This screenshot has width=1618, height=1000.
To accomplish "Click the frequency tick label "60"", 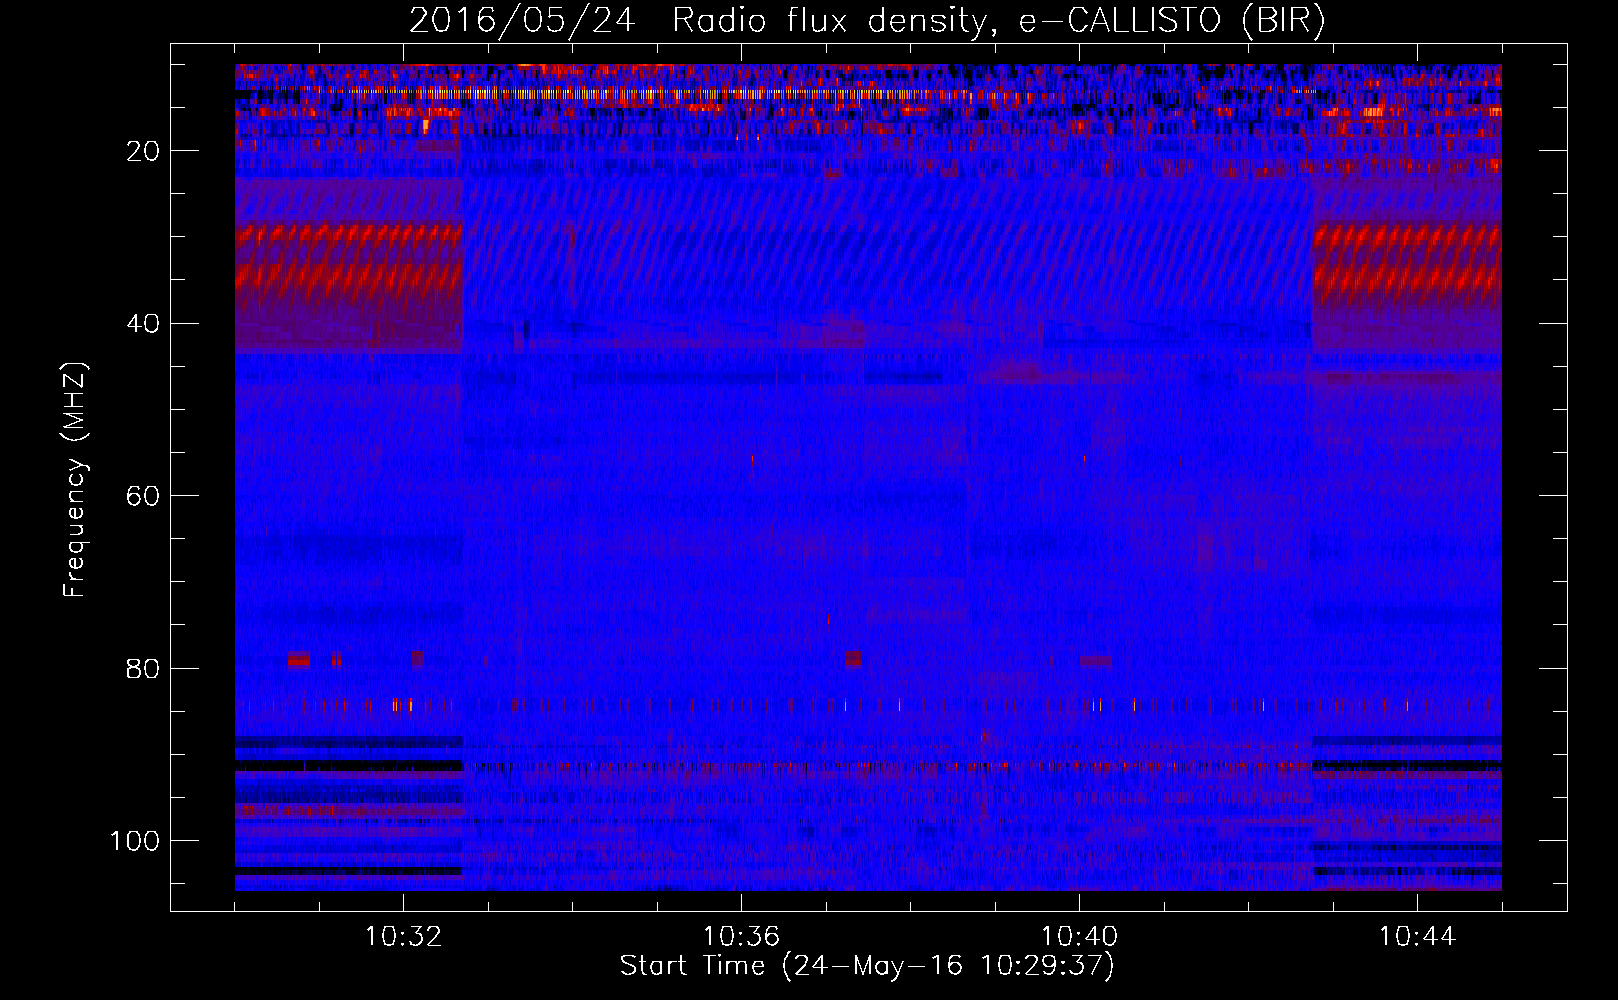I will (x=144, y=496).
